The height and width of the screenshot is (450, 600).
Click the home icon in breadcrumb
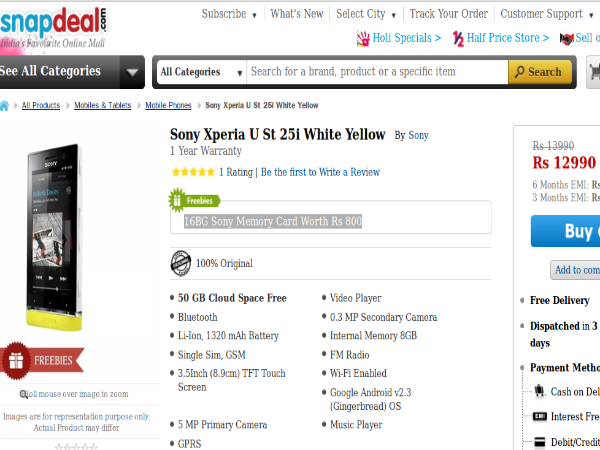4,106
